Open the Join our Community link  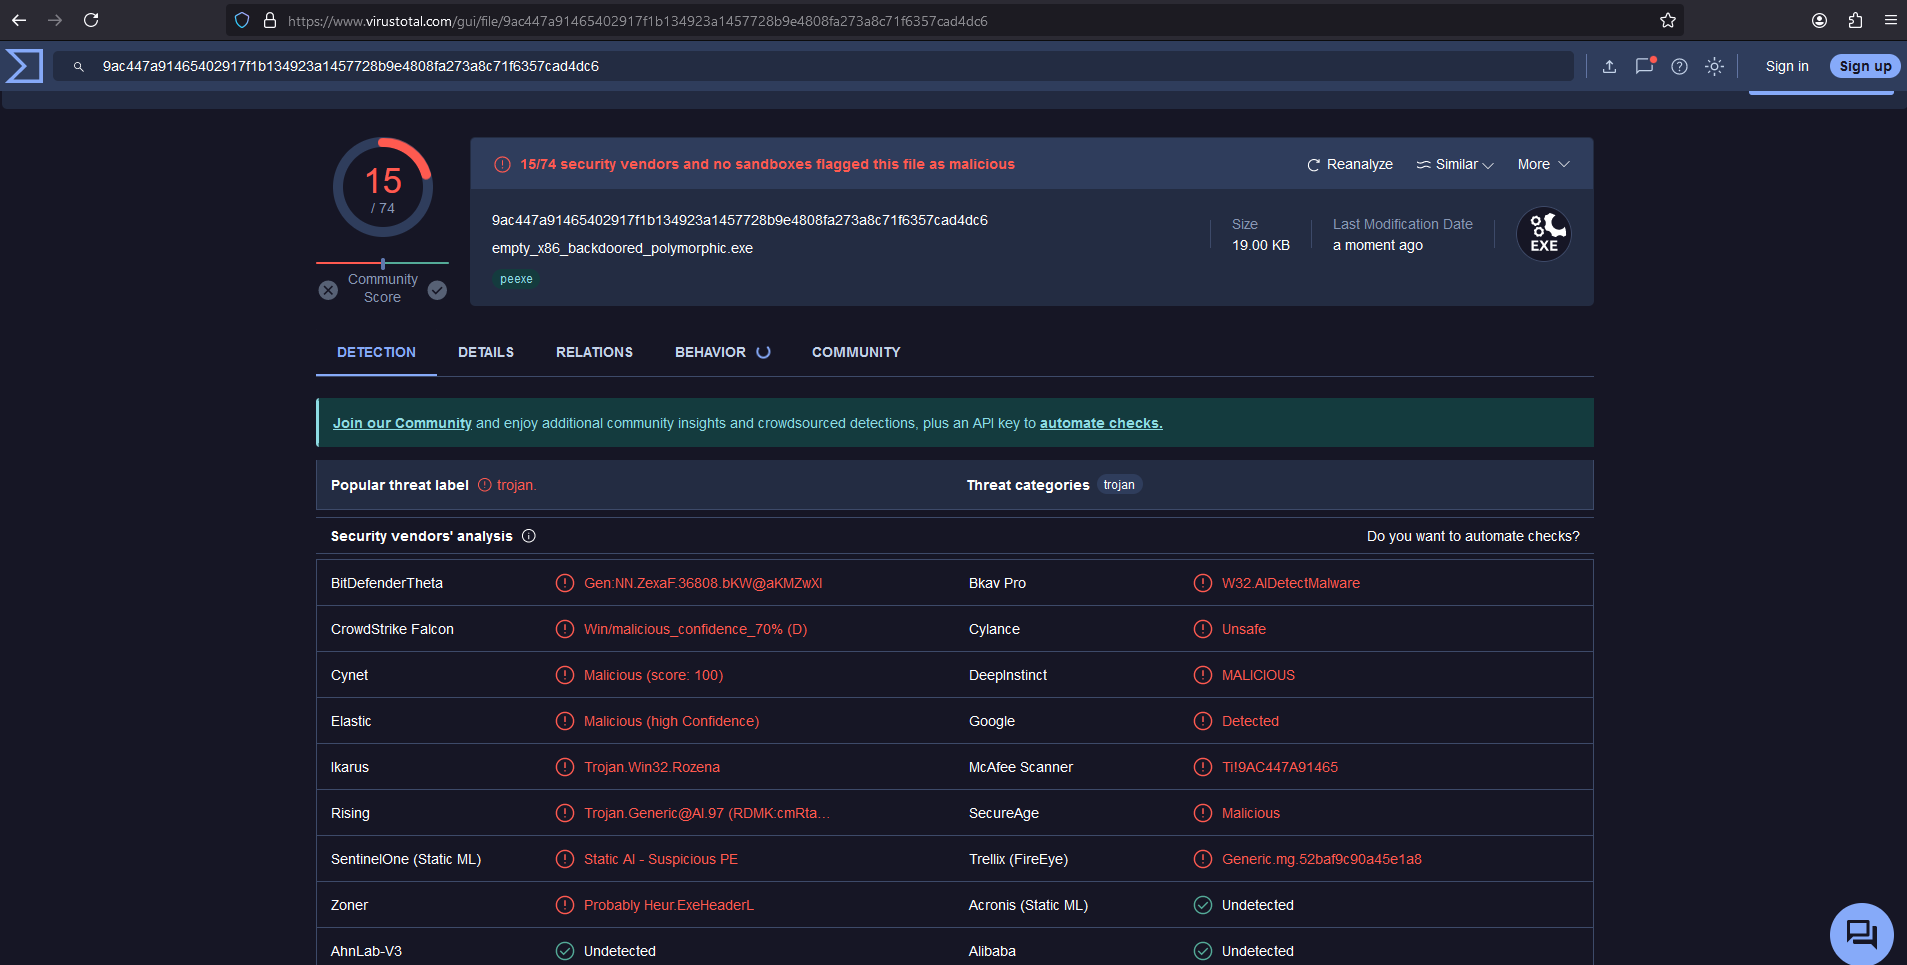402,423
